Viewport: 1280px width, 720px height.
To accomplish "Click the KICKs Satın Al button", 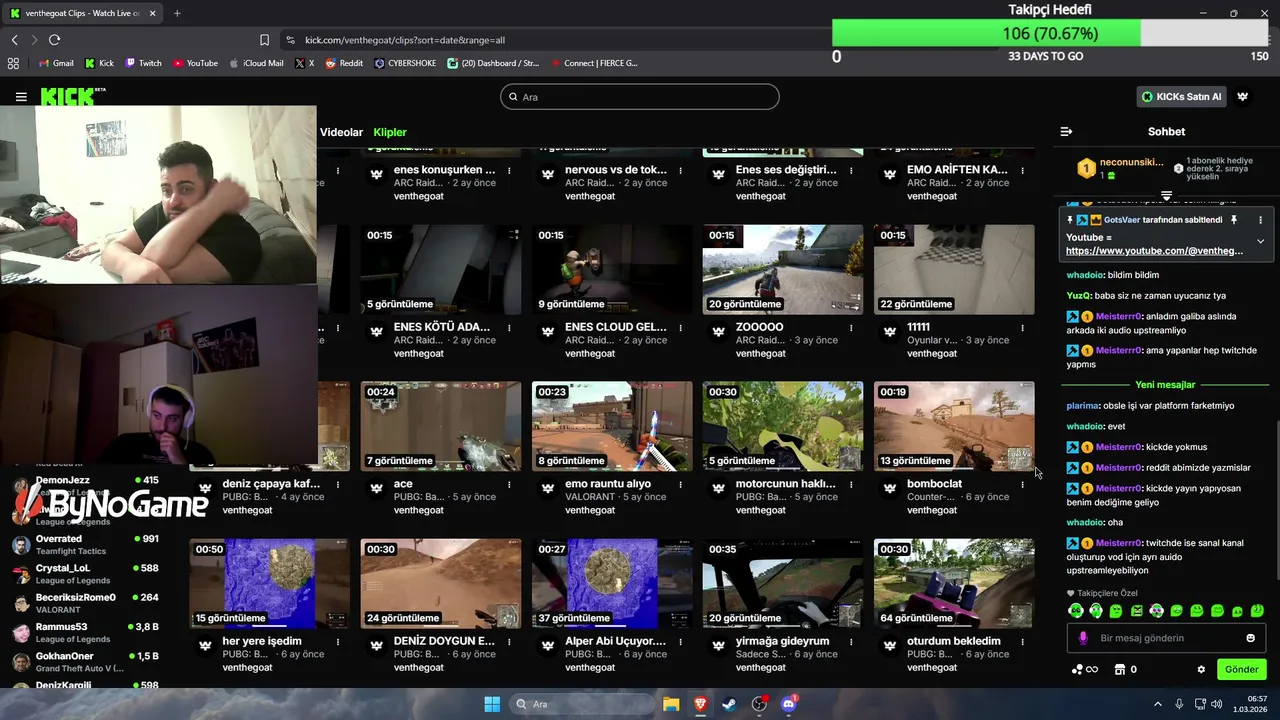I will [1182, 97].
